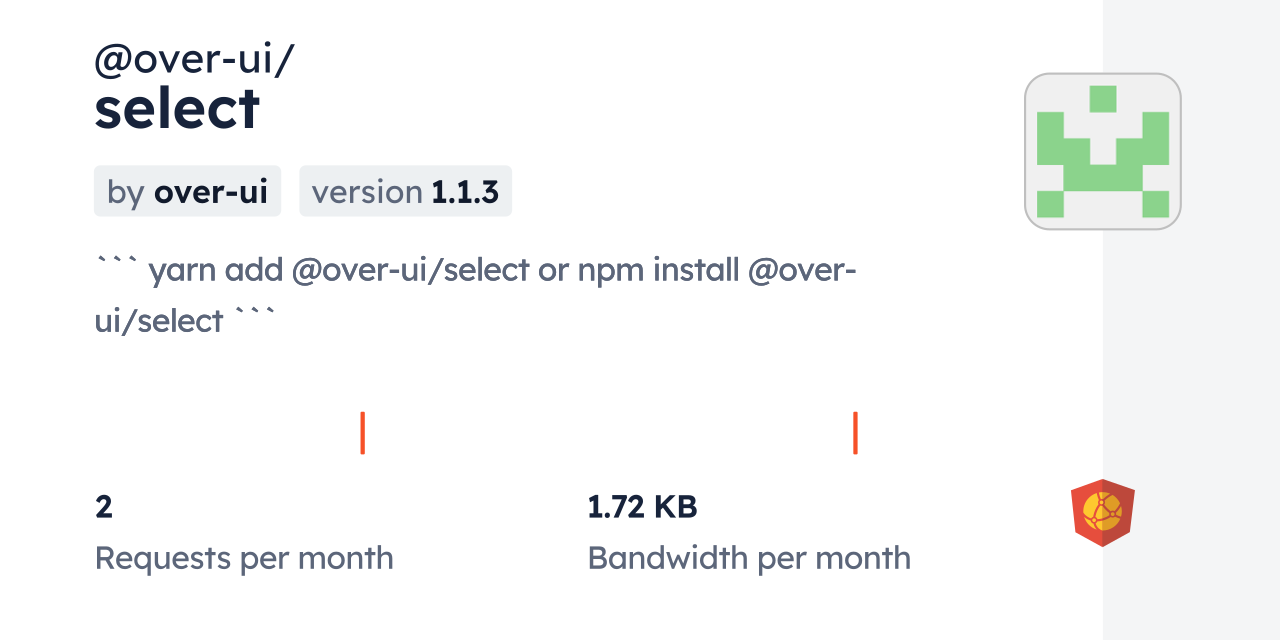This screenshot has width=1280, height=640.
Task: Click the "Bandwidth per month" label
Action: point(749,558)
